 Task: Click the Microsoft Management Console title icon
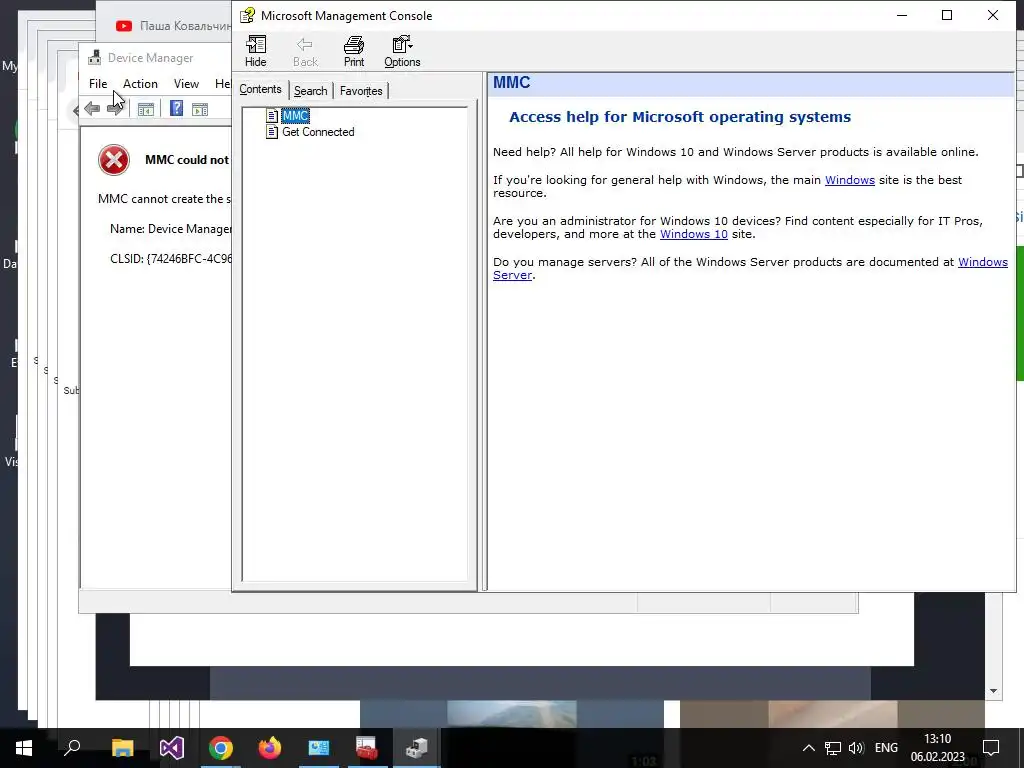click(247, 15)
